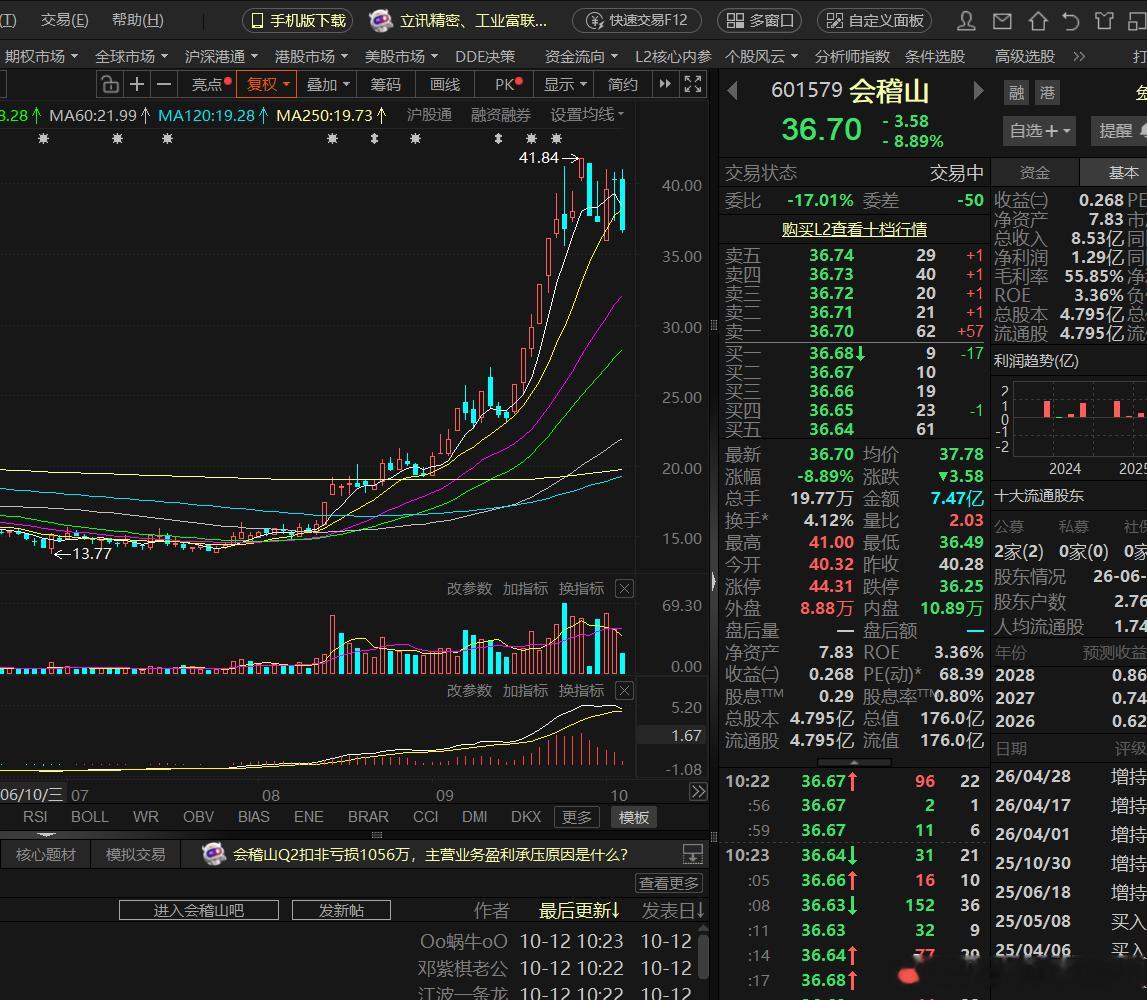This screenshot has height=1000, width=1147.
Task: Click 购买L2查看十档行情 link
Action: pos(854,229)
